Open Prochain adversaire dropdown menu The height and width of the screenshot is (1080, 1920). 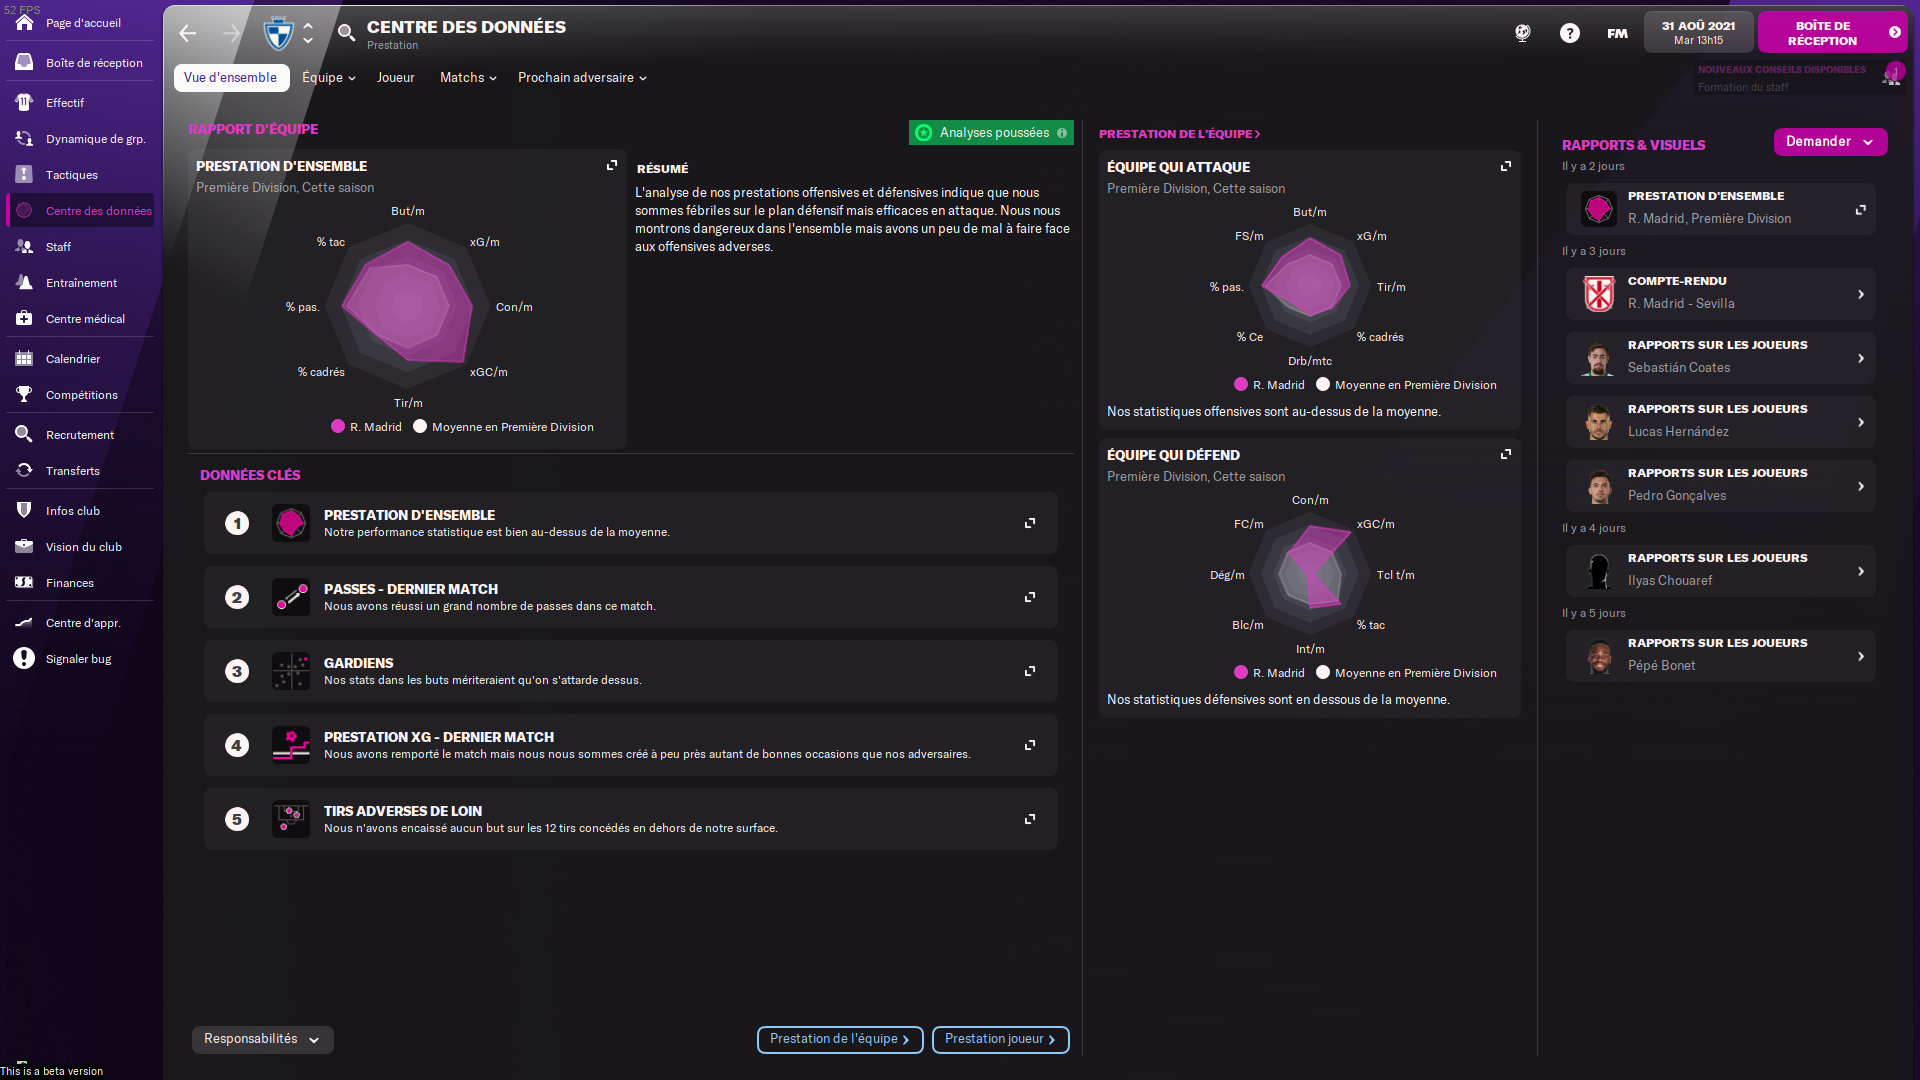click(582, 77)
